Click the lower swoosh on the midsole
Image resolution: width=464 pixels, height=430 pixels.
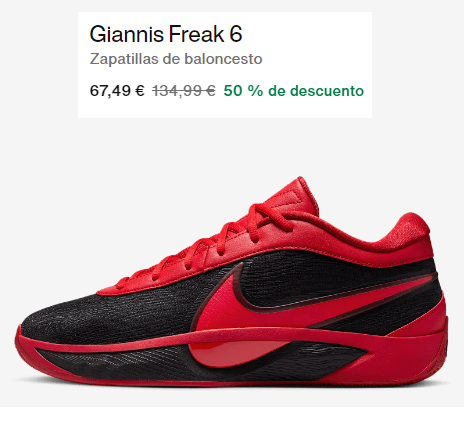pyautogui.click(x=233, y=353)
